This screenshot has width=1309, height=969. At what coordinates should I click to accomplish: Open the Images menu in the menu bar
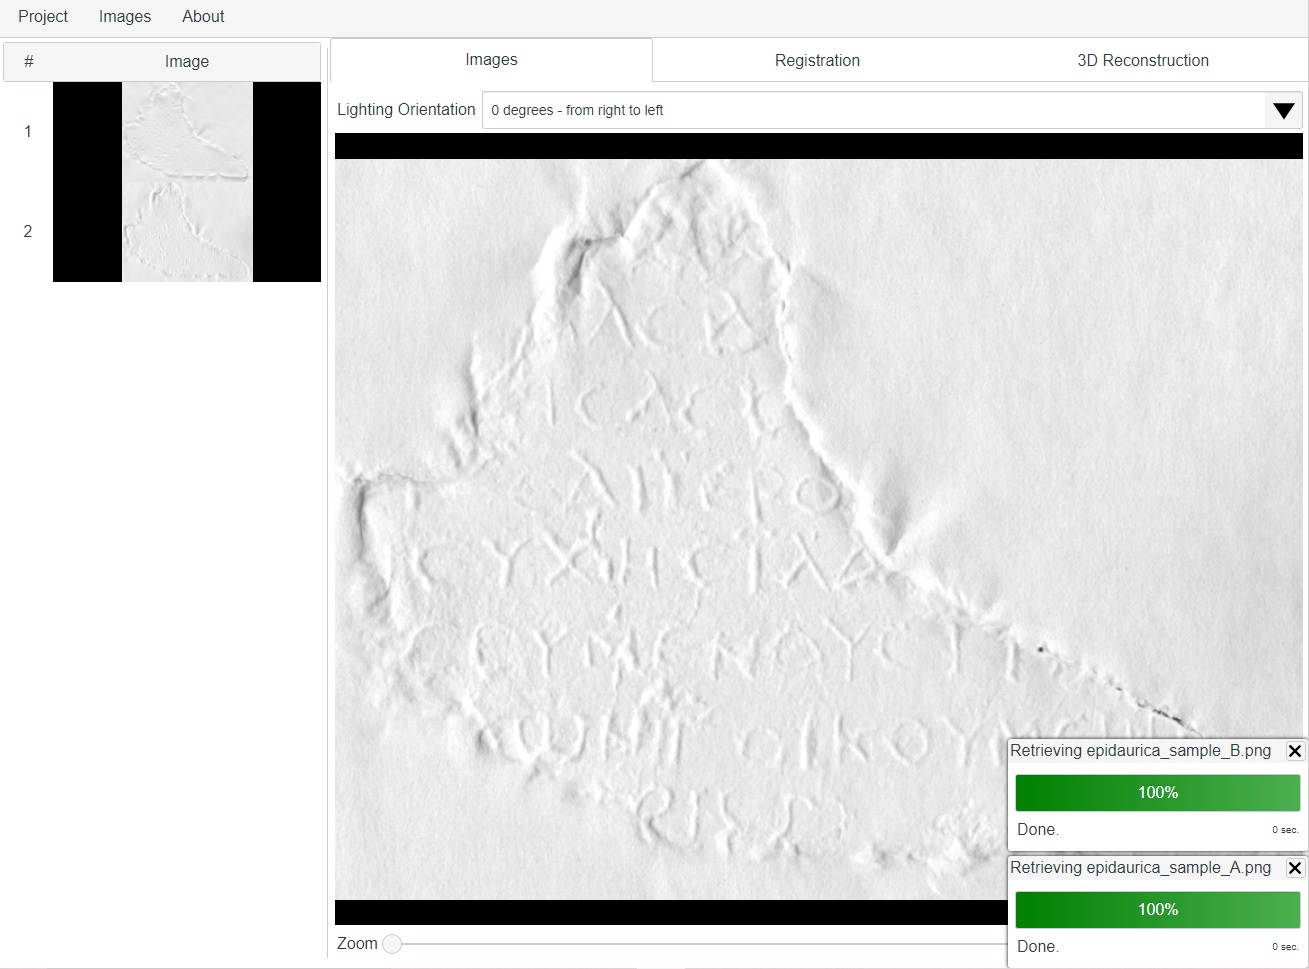pos(125,17)
